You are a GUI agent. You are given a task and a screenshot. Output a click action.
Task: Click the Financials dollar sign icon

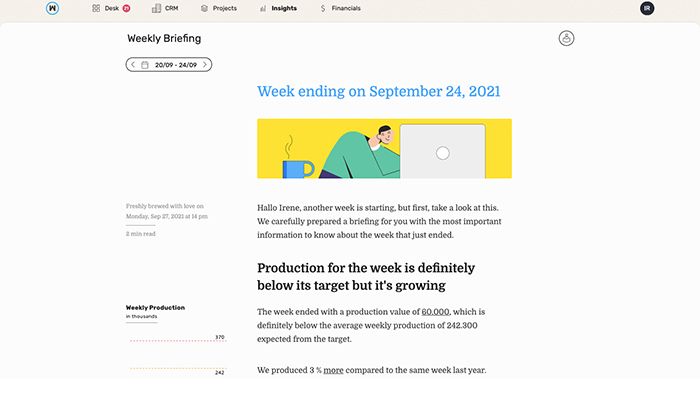tap(323, 8)
